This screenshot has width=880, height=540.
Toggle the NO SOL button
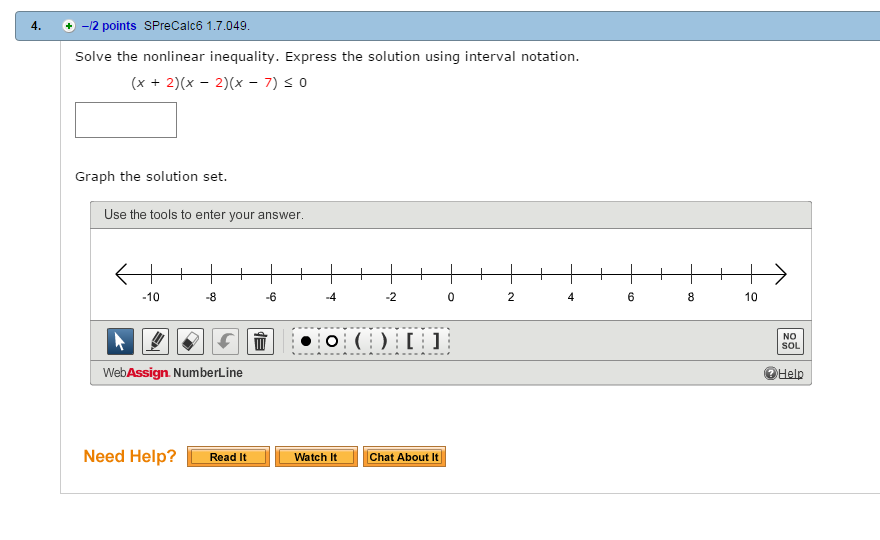click(790, 341)
